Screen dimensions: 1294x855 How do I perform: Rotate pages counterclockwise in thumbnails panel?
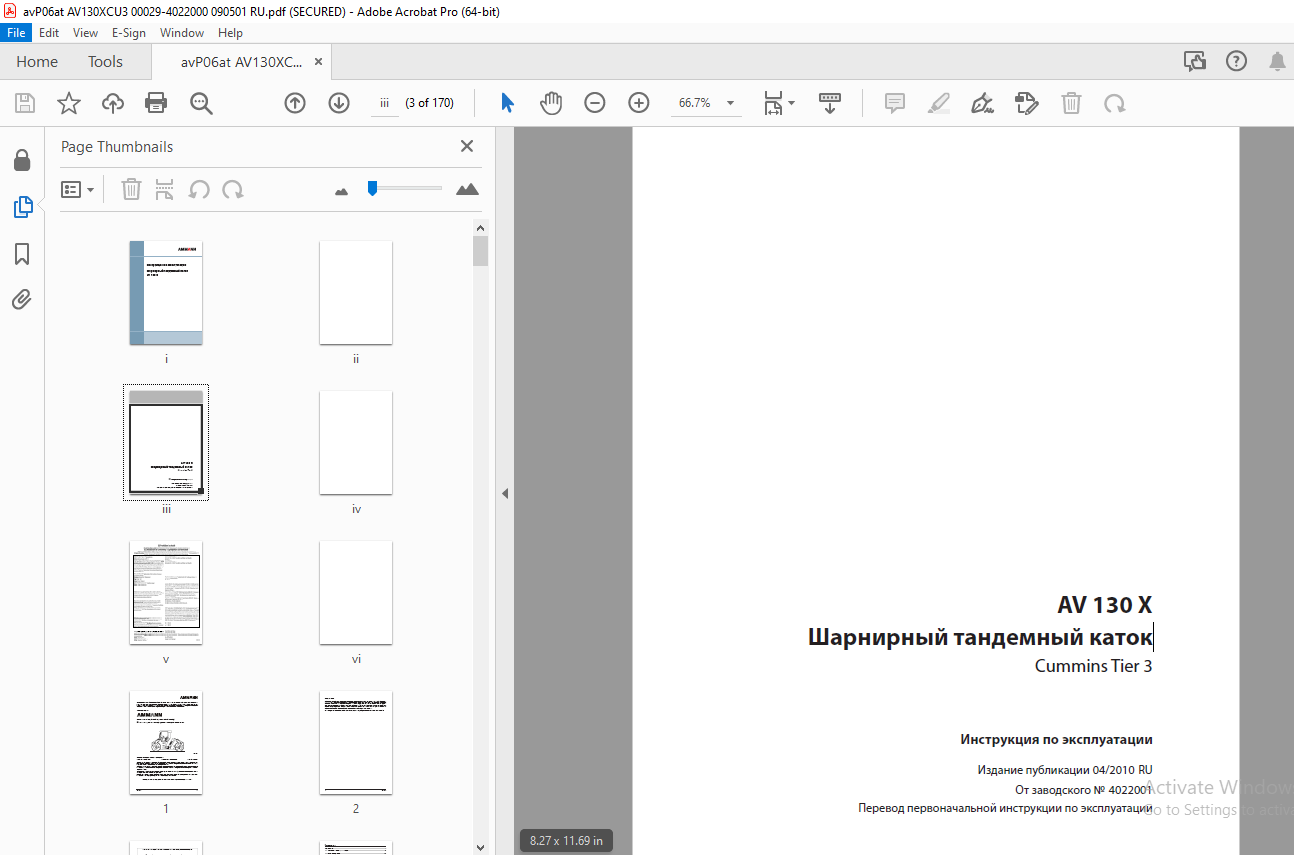coord(199,189)
